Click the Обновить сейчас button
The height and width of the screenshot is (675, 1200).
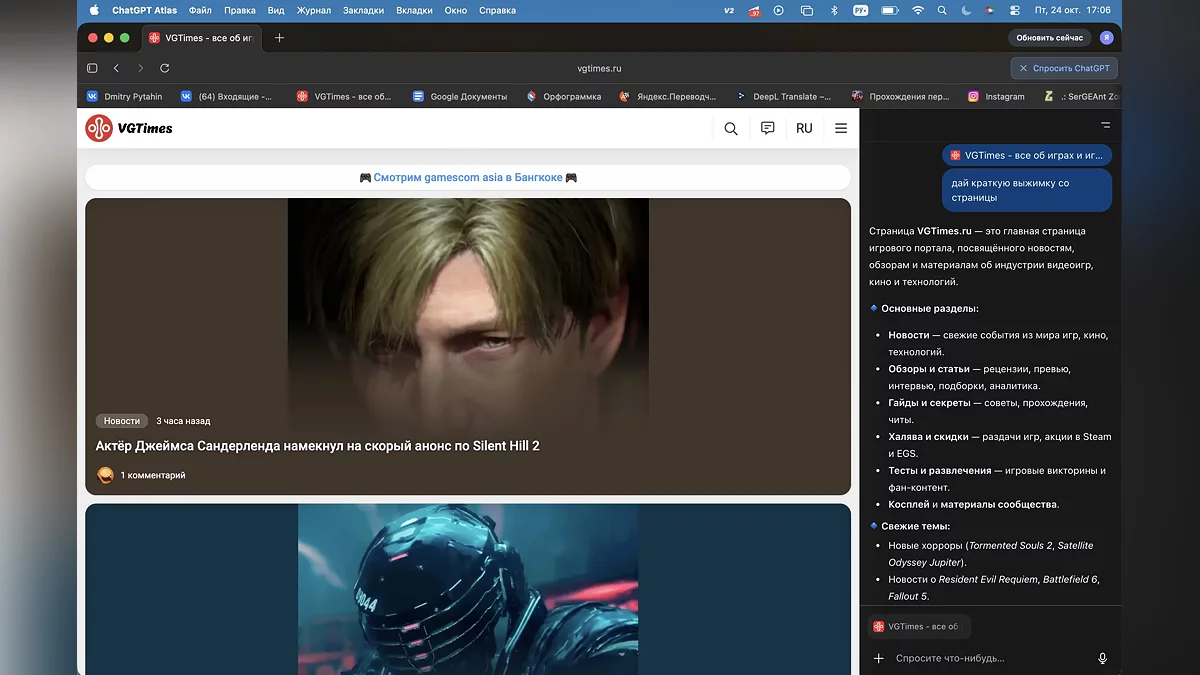tap(1049, 38)
